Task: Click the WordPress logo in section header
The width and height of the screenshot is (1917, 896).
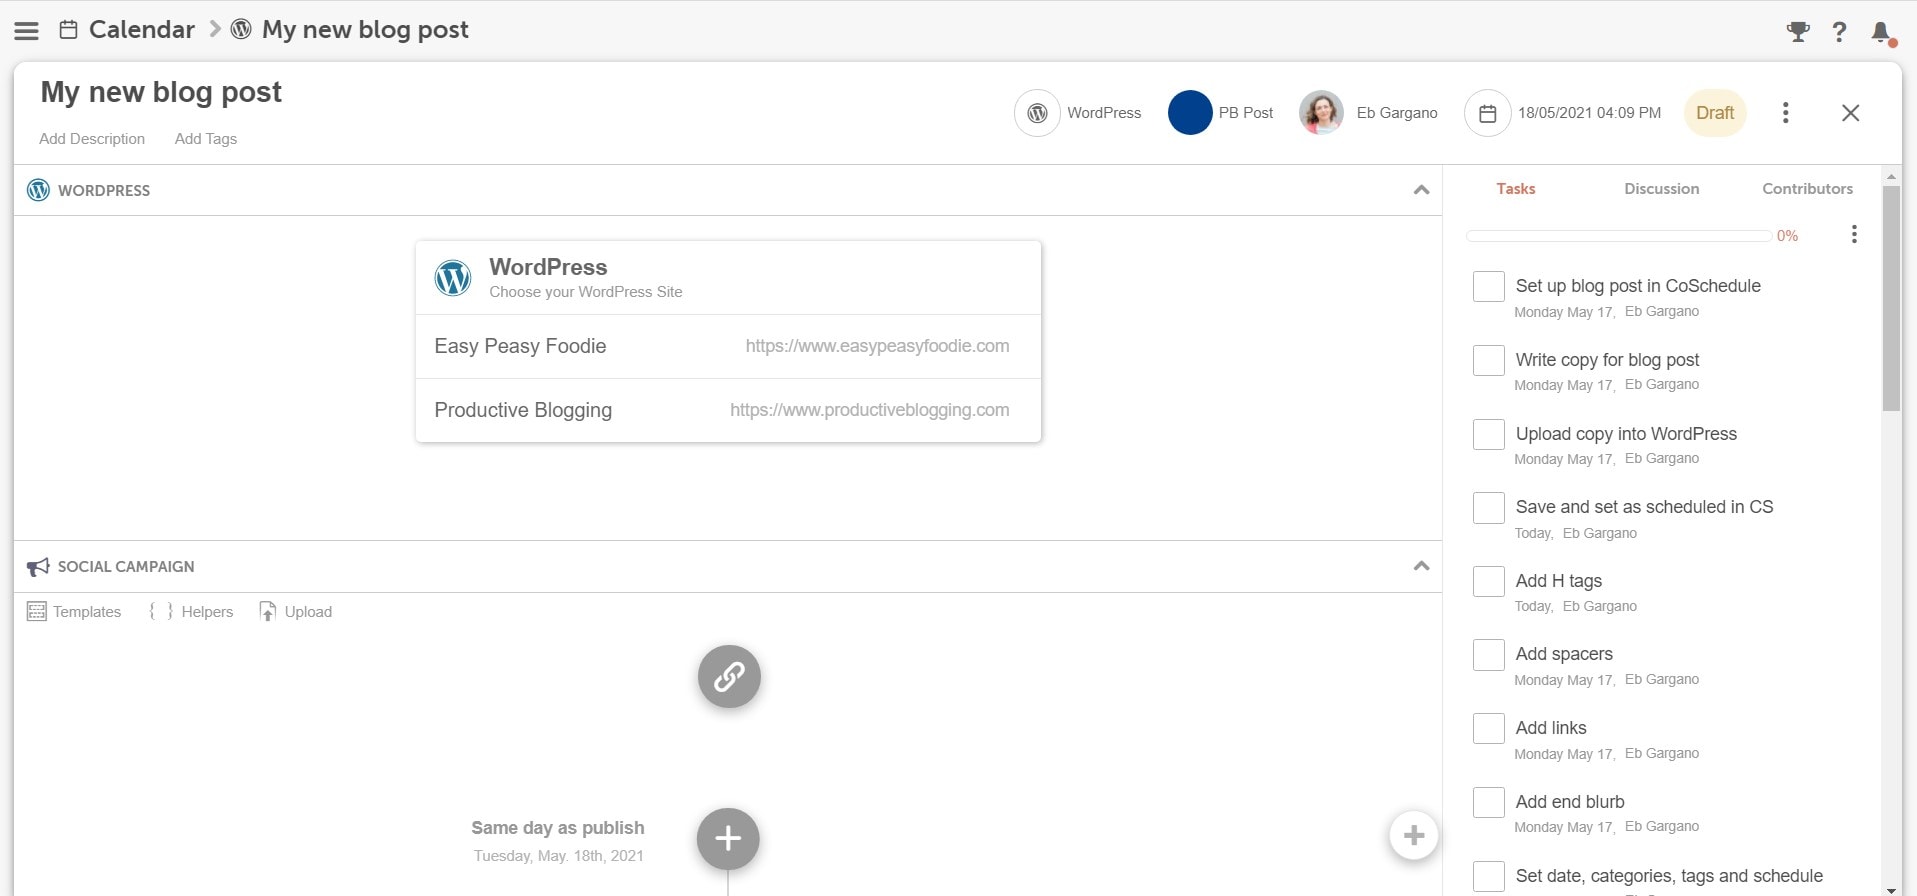Action: pos(38,190)
